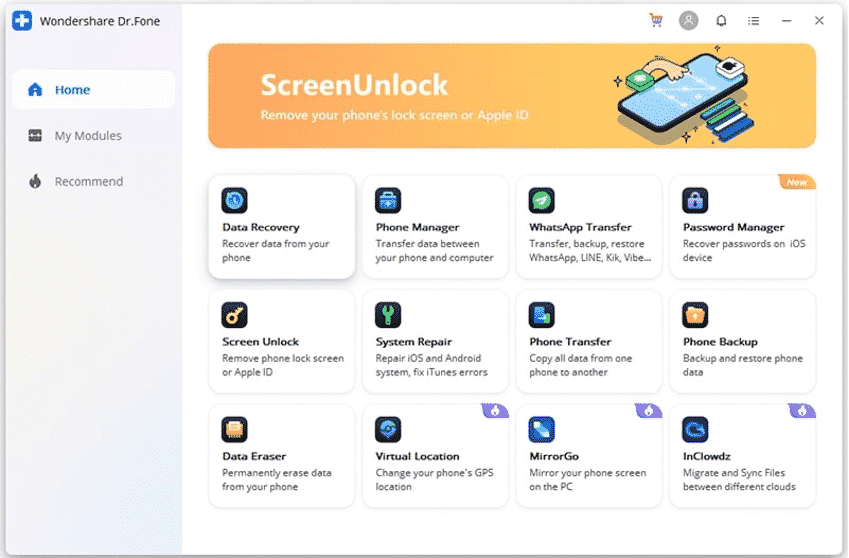The image size is (849, 558).
Task: Open the Data Recovery module icon
Action: pos(234,200)
